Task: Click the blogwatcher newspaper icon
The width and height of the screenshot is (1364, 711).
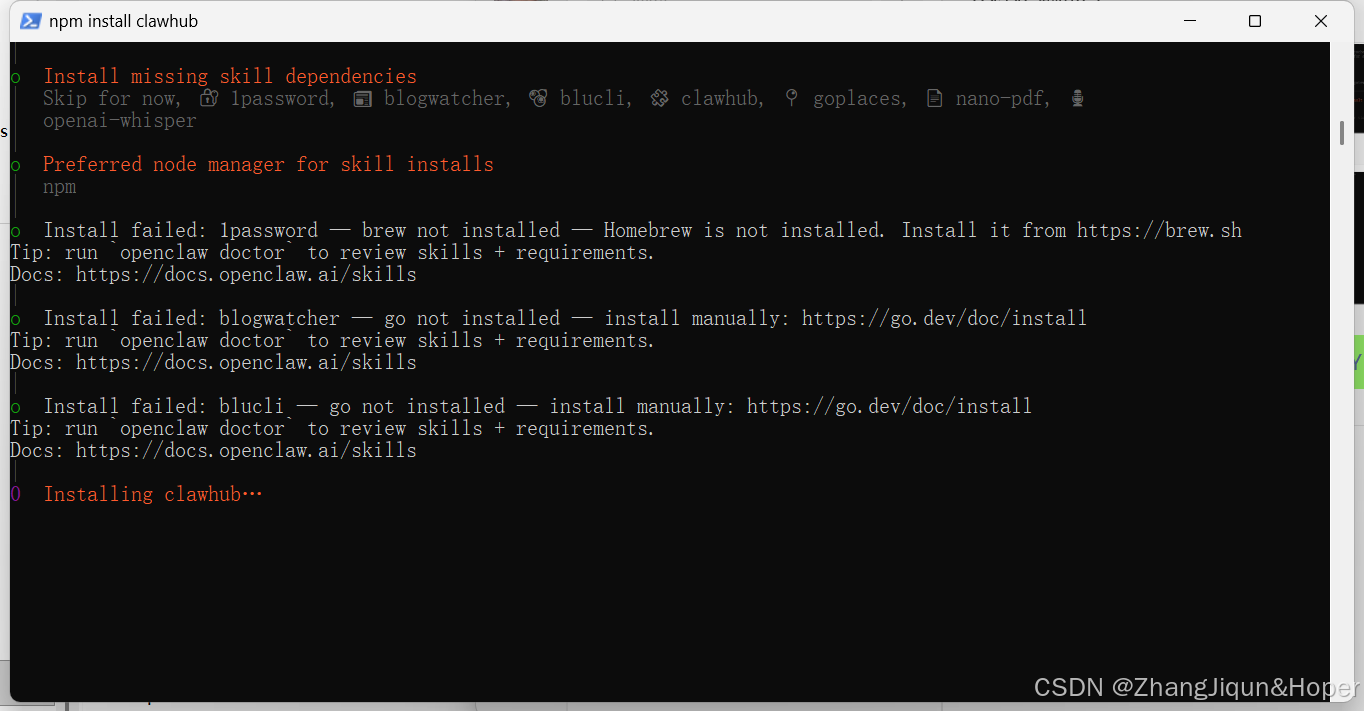Action: coord(363,98)
